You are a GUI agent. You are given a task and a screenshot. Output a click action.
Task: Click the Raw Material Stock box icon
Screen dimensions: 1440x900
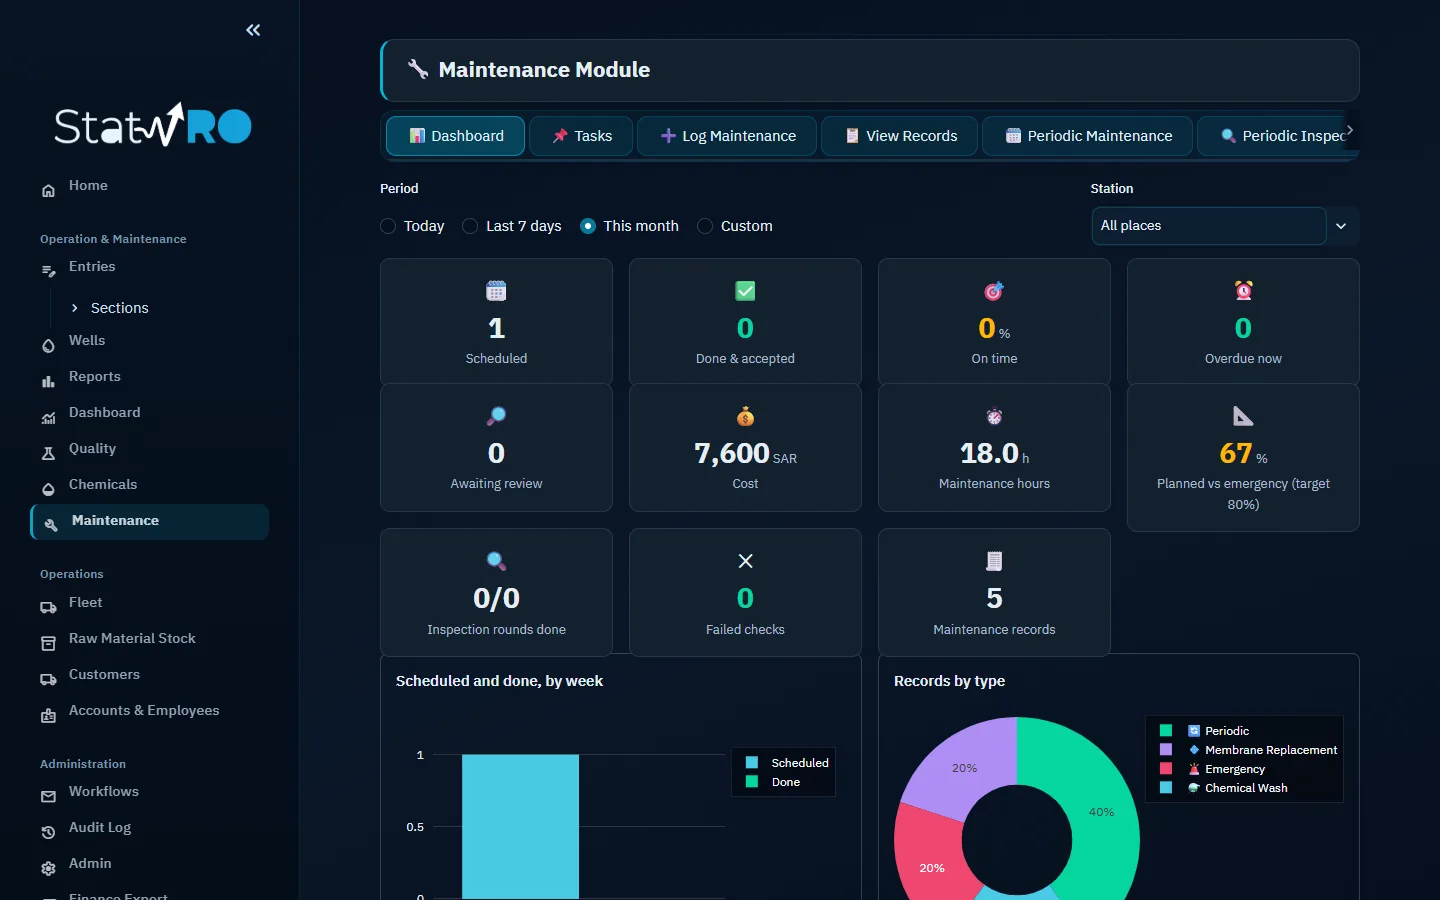[x=48, y=643]
